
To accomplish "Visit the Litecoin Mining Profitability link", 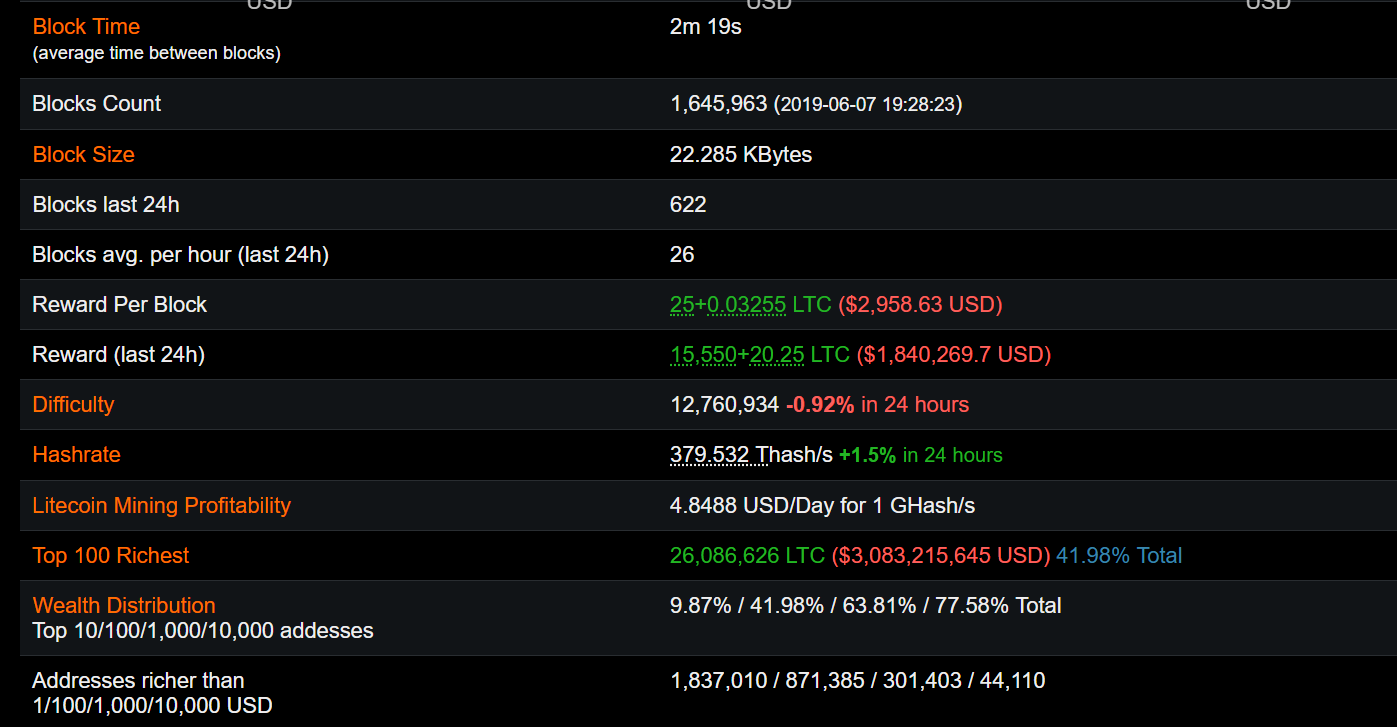I will pos(161,505).
